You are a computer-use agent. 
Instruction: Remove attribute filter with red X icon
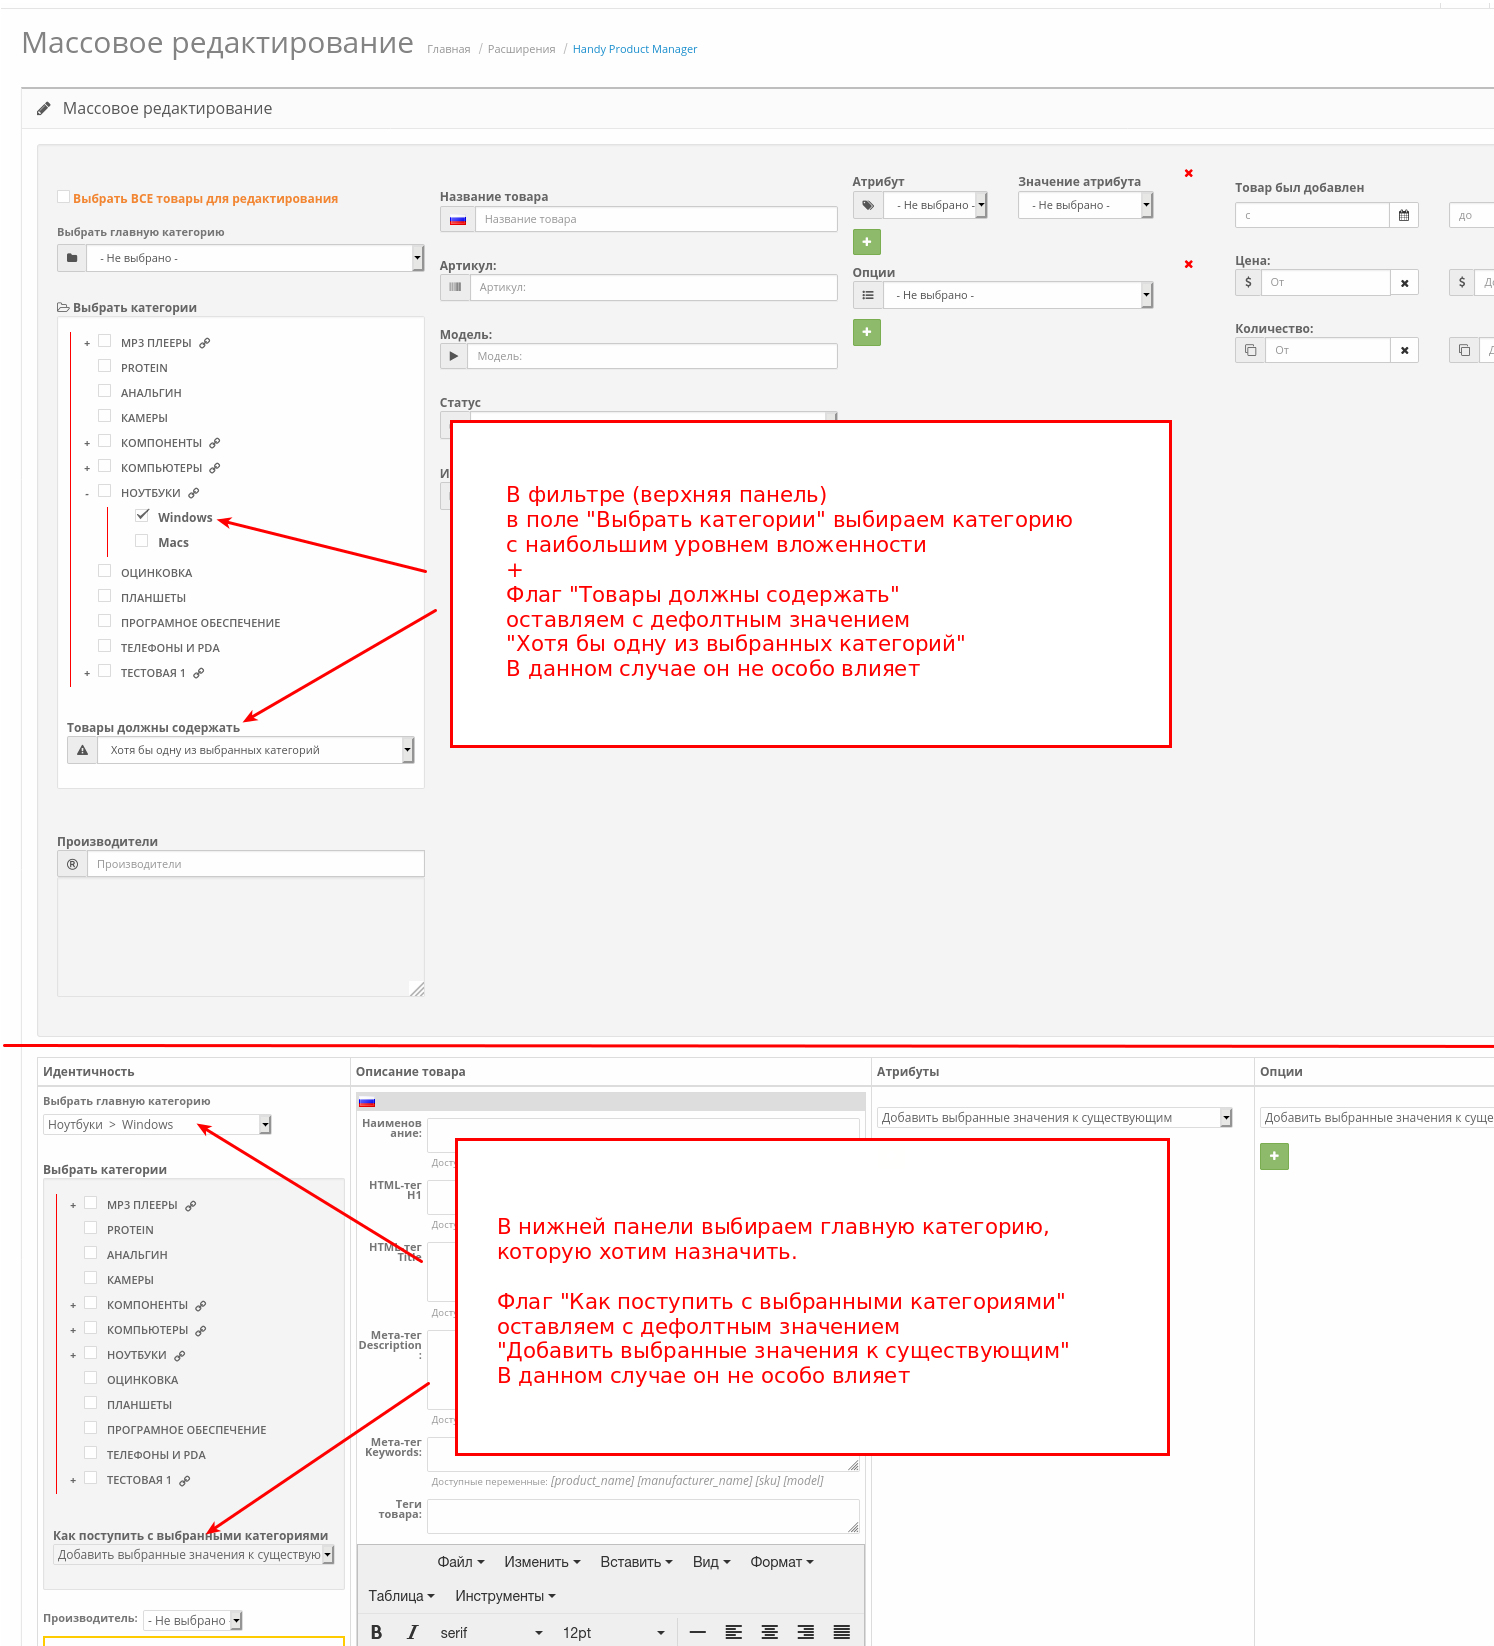(1188, 174)
